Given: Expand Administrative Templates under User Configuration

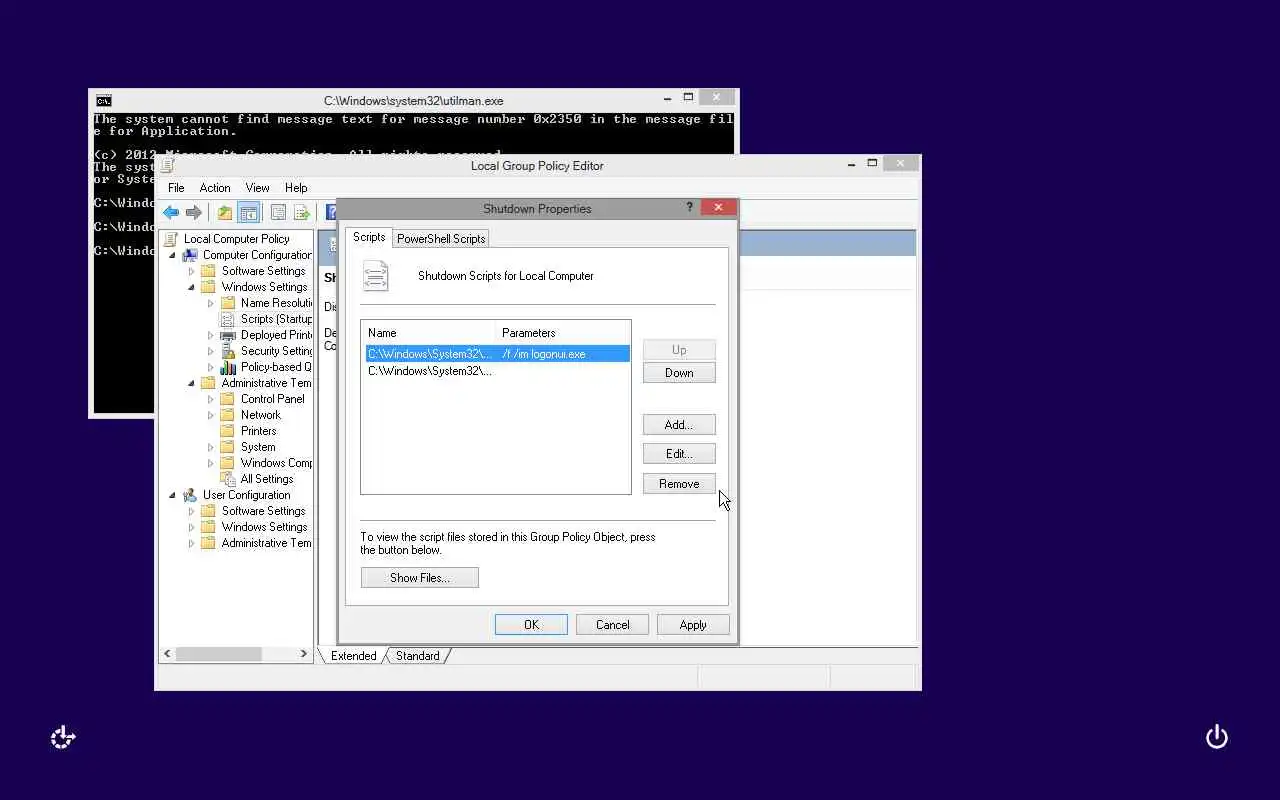Looking at the screenshot, I should click(x=191, y=543).
